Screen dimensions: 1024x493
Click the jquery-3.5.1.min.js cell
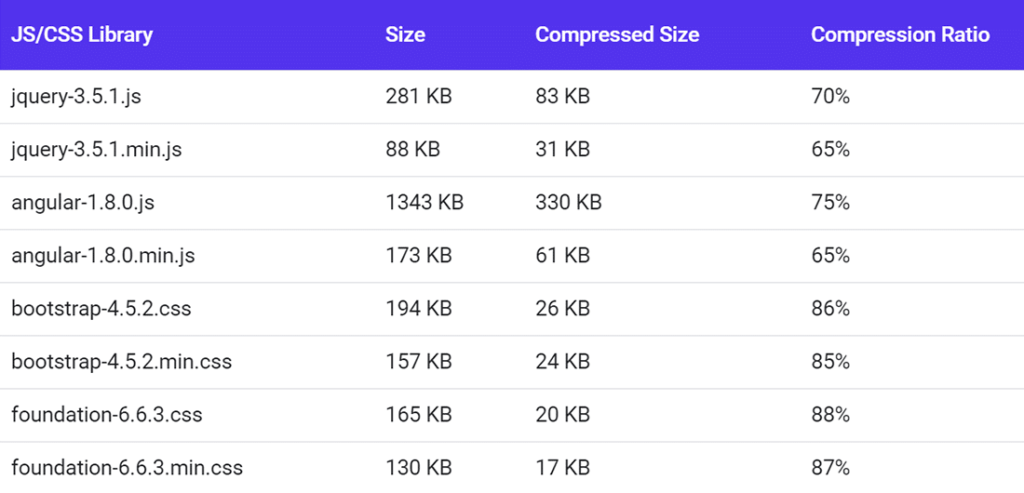coord(96,150)
